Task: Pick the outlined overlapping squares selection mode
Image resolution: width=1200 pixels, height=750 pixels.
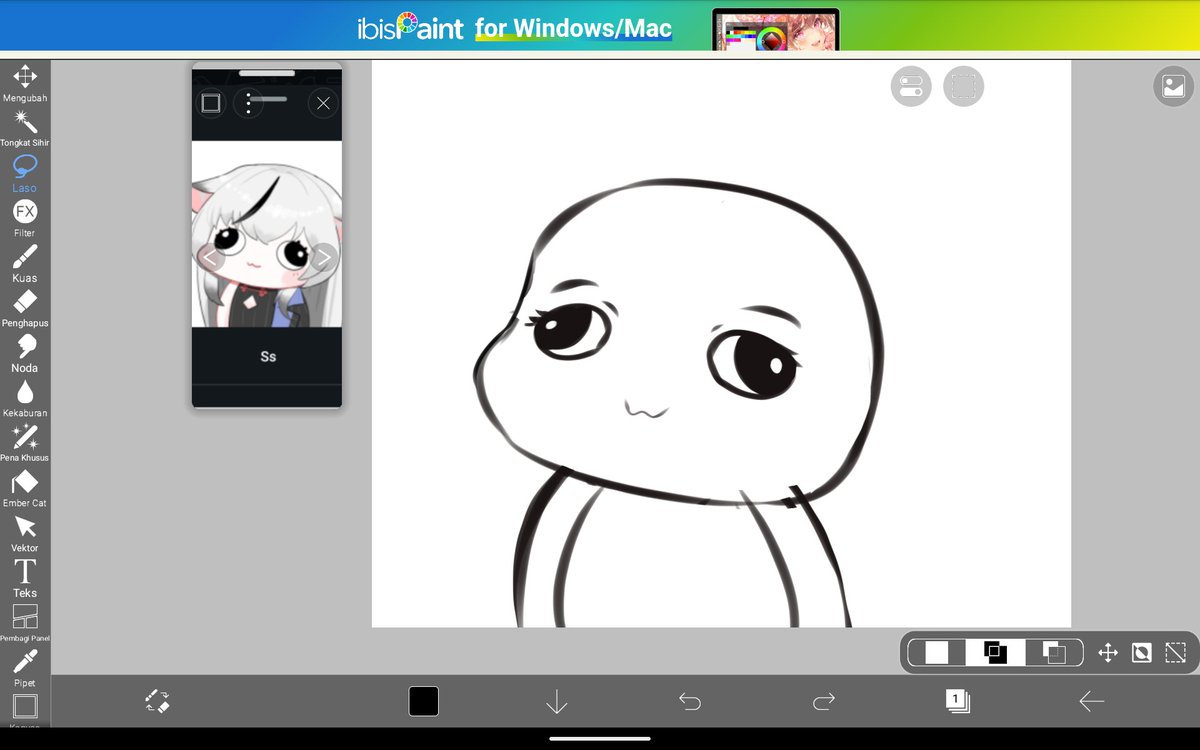Action: click(1054, 653)
